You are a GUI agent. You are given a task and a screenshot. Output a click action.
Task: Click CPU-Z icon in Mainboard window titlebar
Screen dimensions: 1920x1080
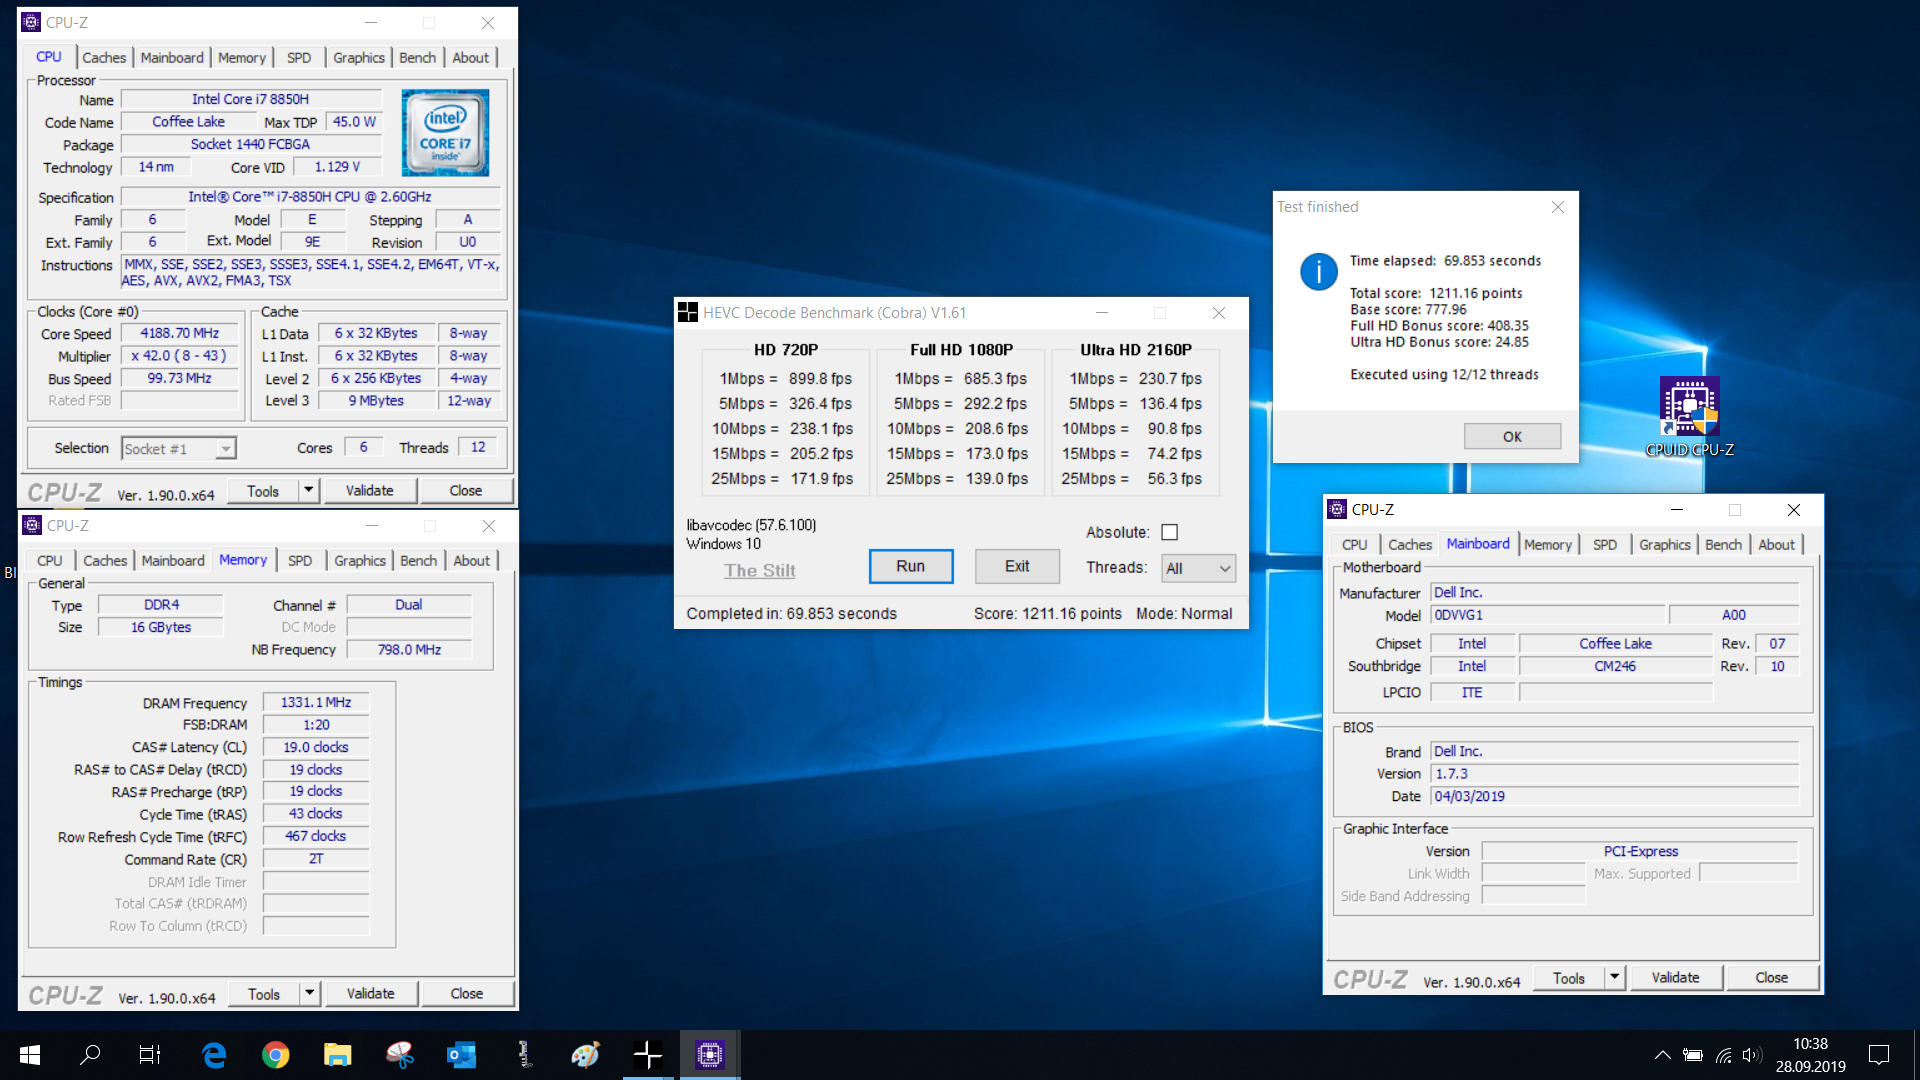tap(1337, 509)
